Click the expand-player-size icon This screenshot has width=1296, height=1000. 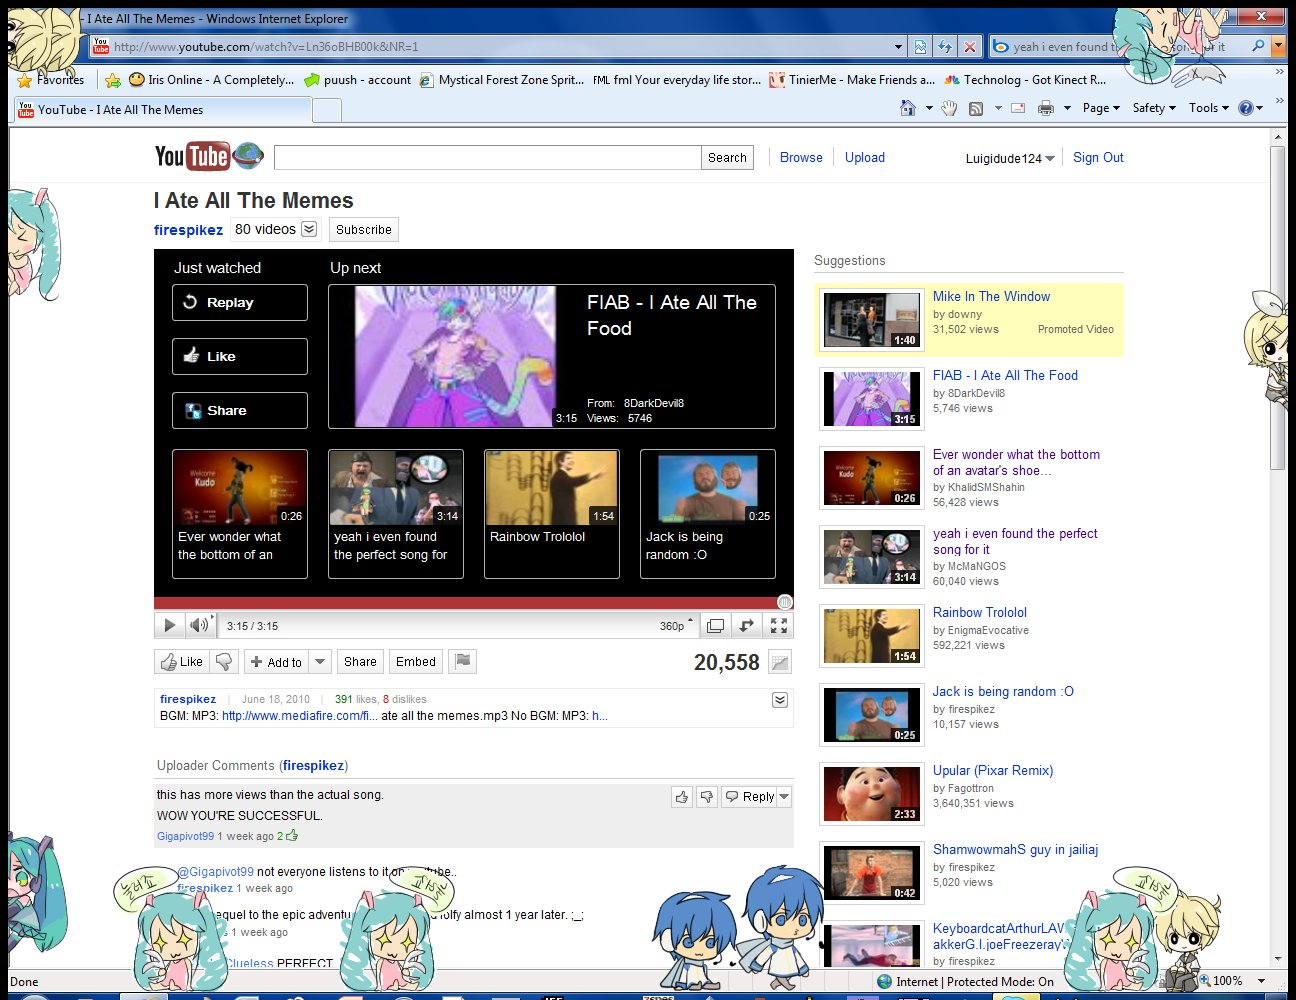[715, 626]
